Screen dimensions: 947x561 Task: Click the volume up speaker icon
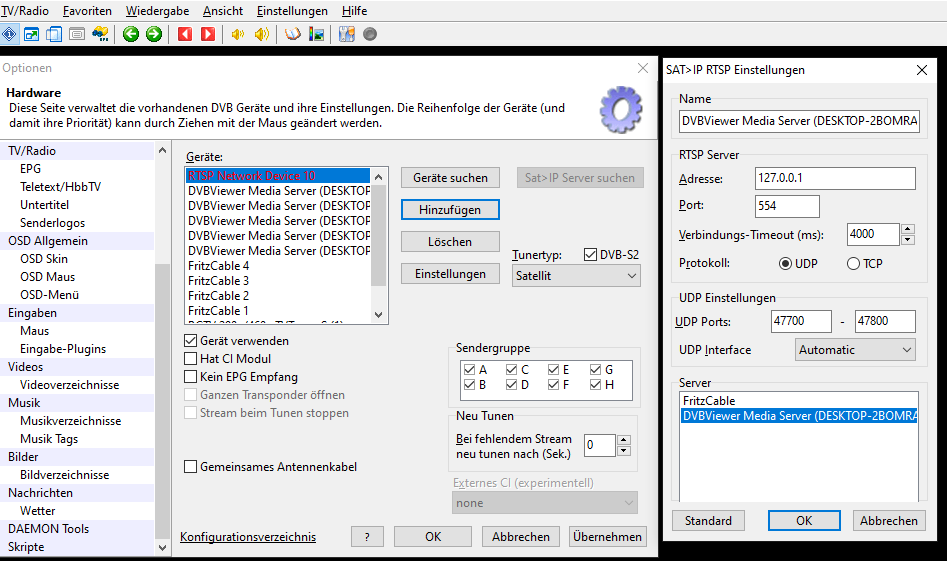(261, 34)
